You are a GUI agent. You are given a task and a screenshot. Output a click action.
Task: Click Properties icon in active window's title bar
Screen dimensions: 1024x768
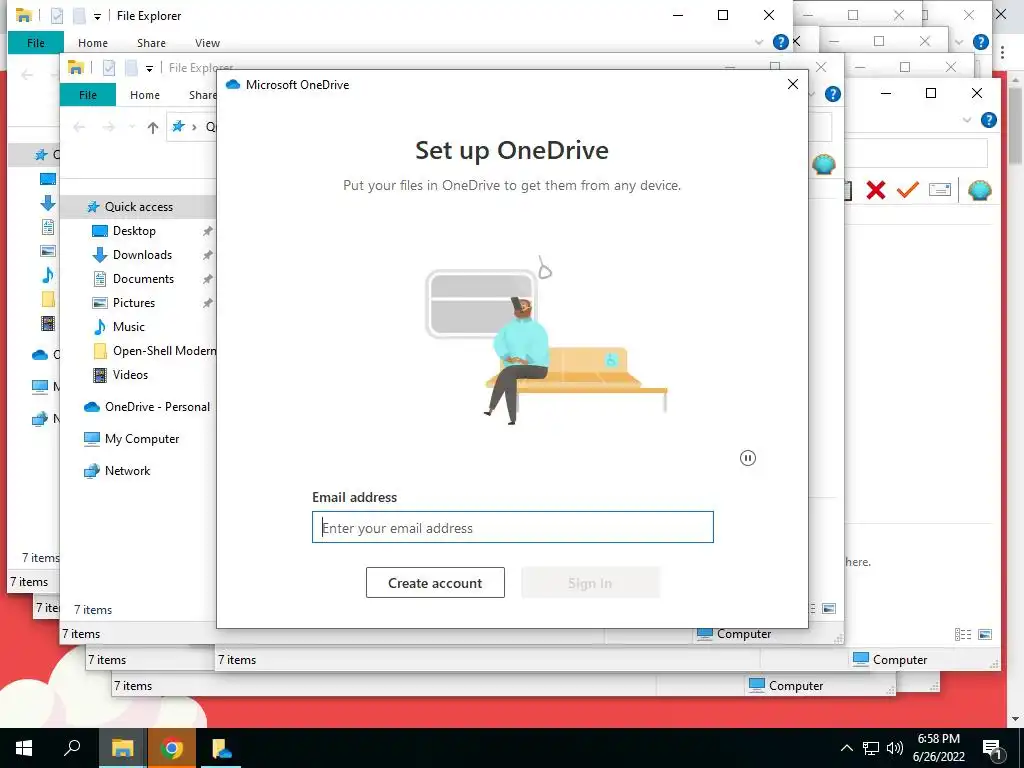tap(57, 16)
